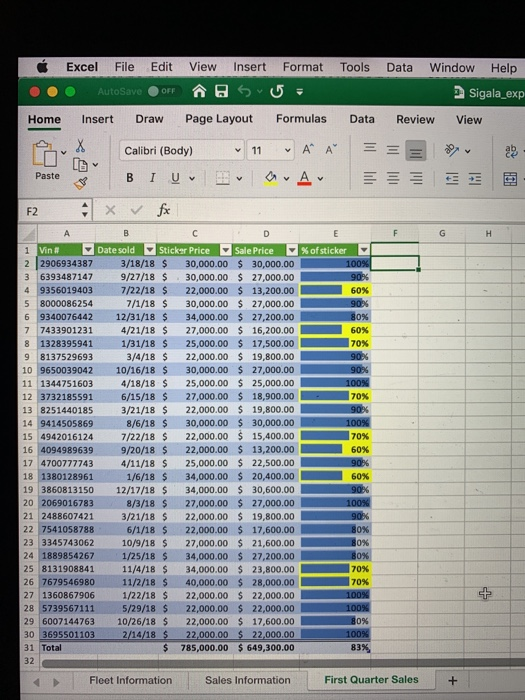Increase the font size
The height and width of the screenshot is (700, 525).
pos(308,150)
